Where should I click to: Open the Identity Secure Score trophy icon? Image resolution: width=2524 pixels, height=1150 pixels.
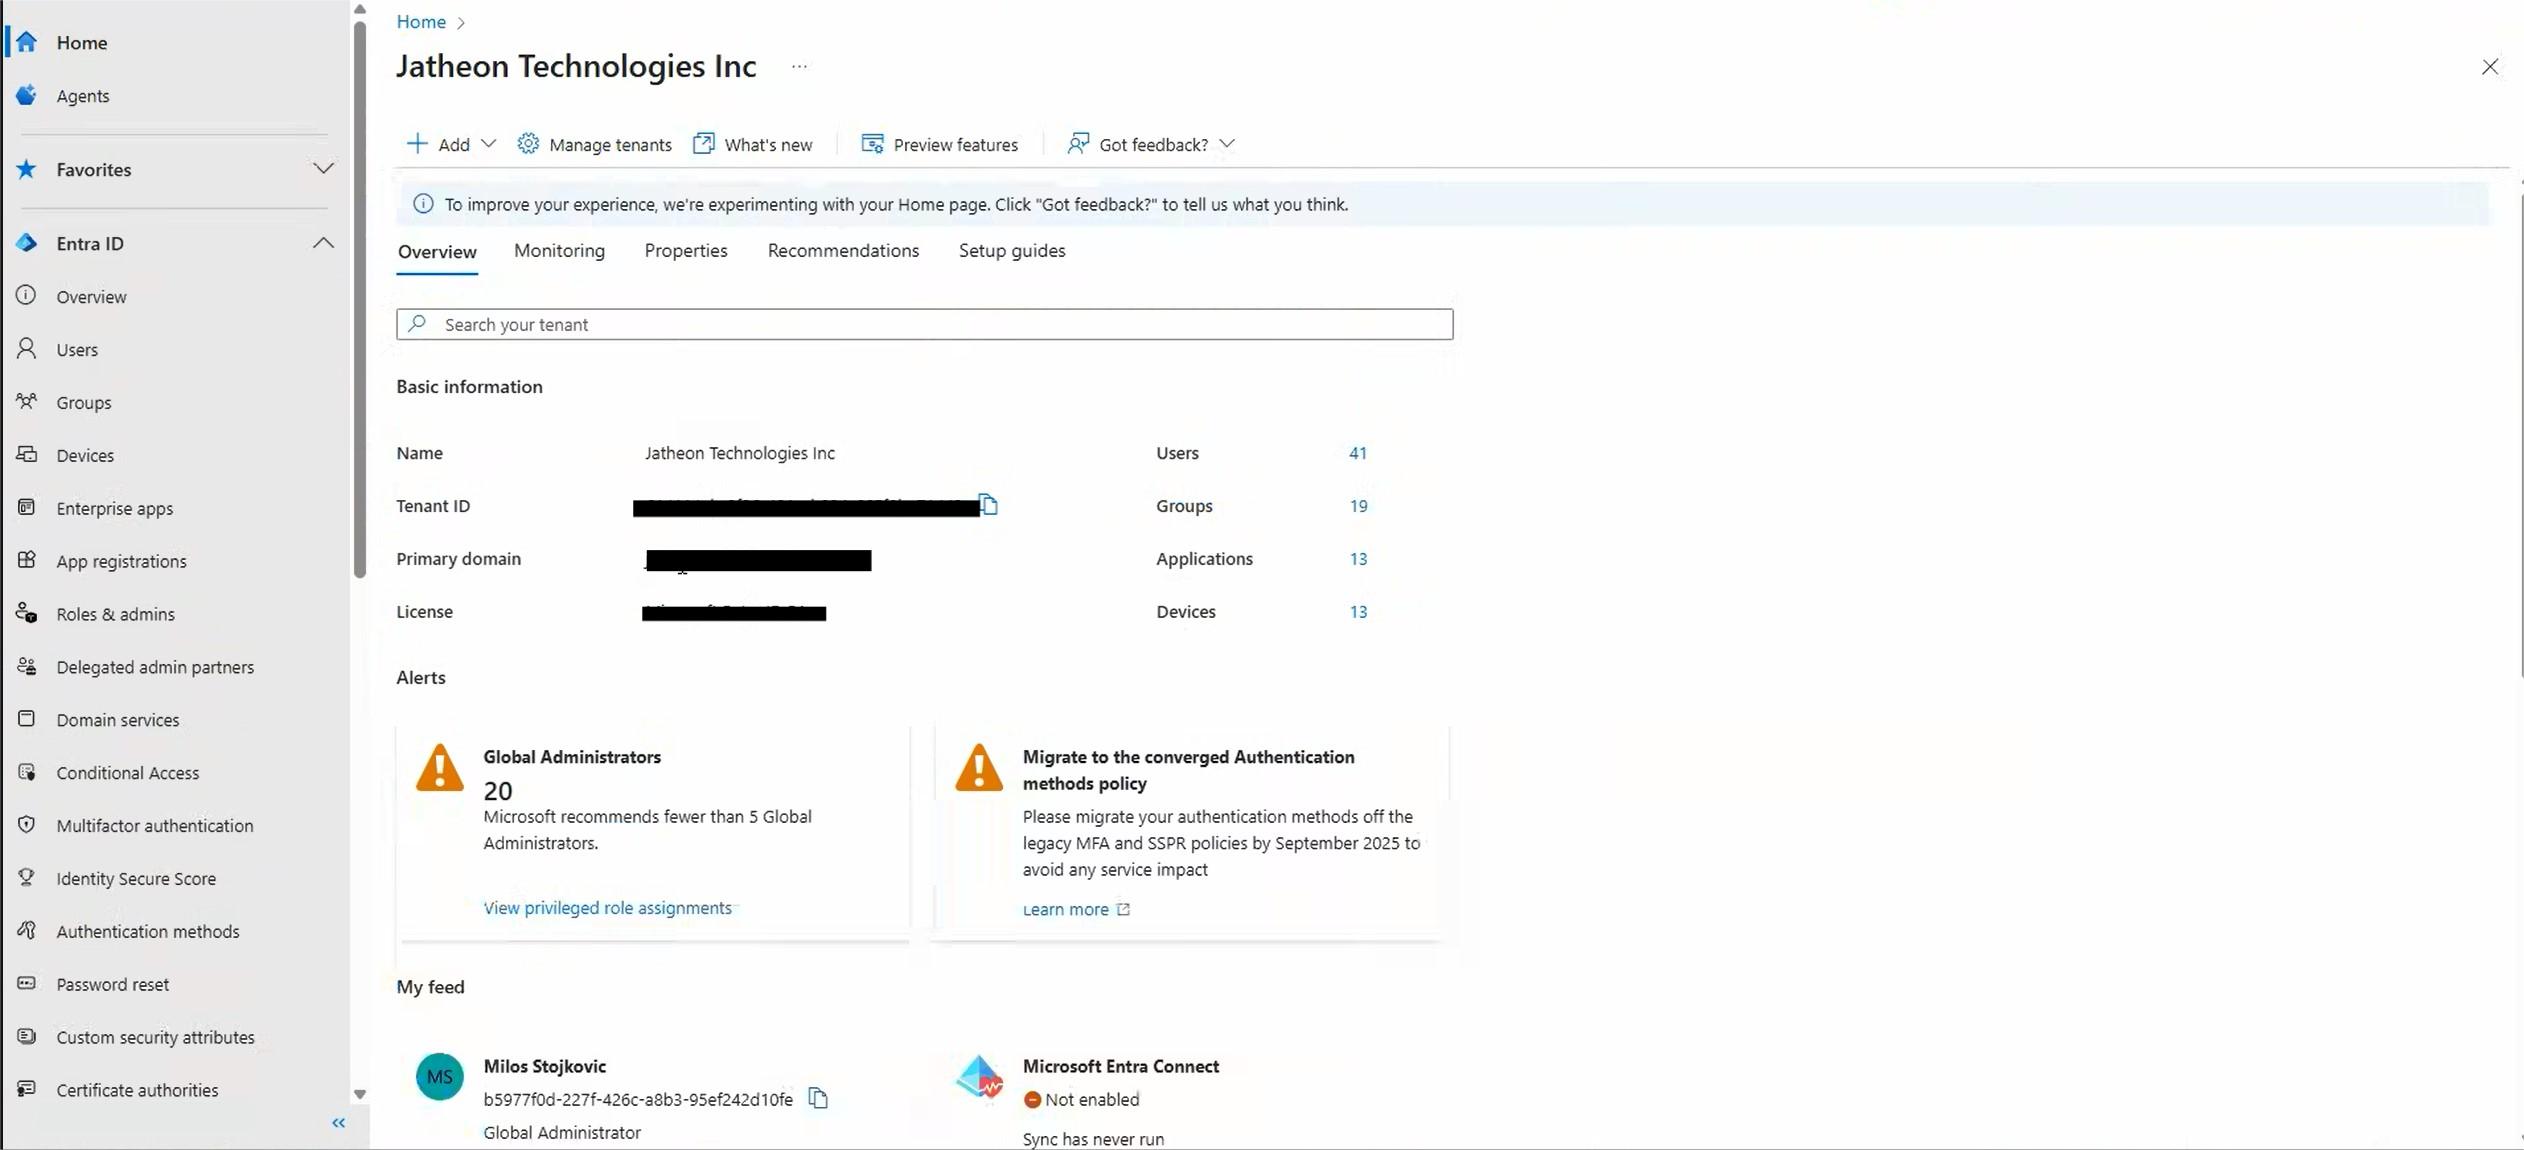[x=27, y=878]
